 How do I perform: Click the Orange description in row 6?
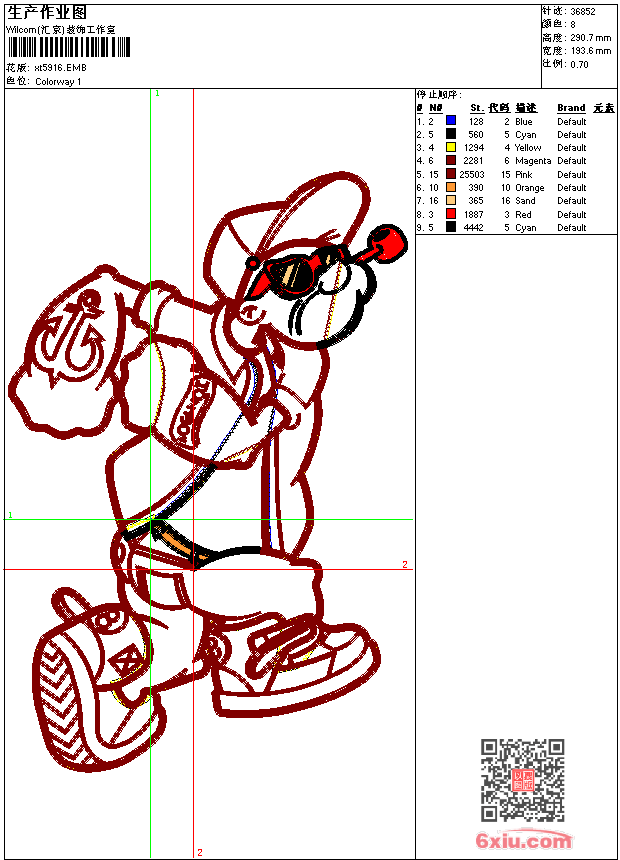(x=529, y=188)
